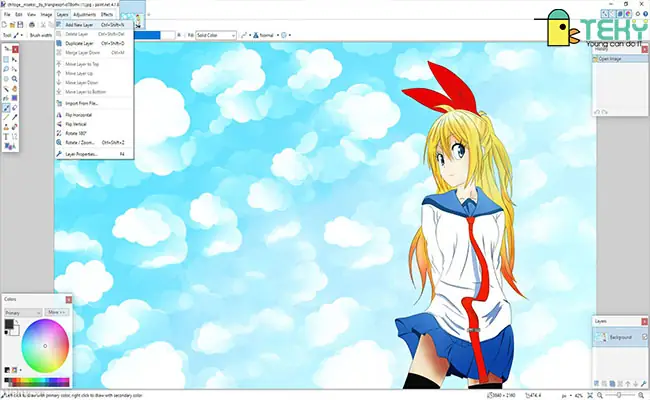Click the Open file toolbar icon
The width and height of the screenshot is (650, 400).
click(12, 25)
